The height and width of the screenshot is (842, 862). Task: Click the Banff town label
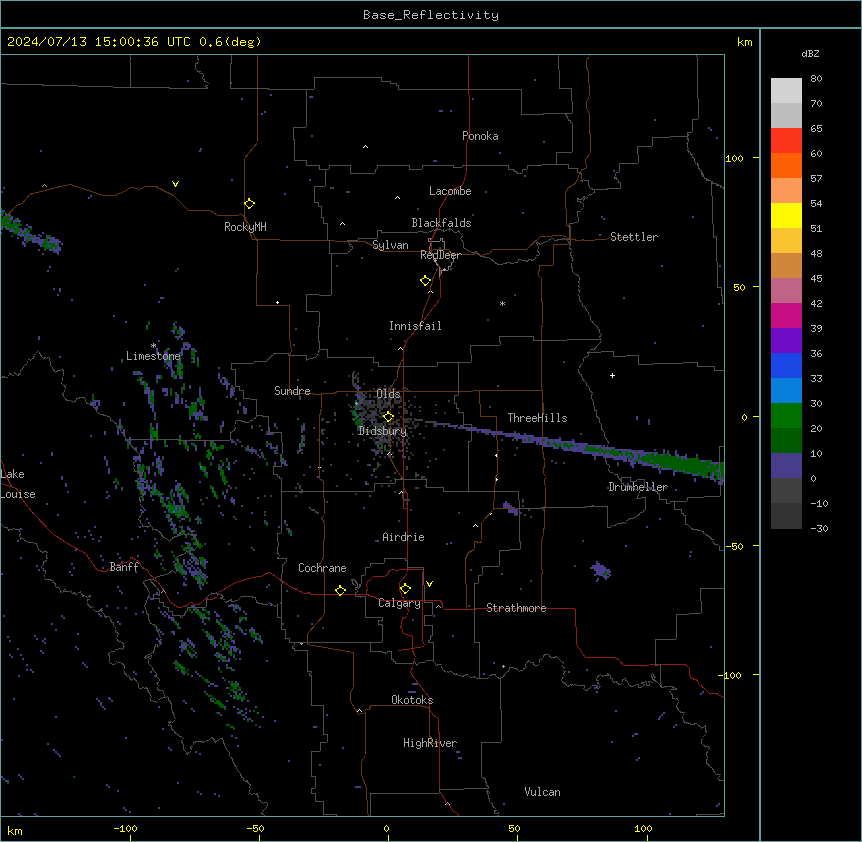pyautogui.click(x=124, y=567)
